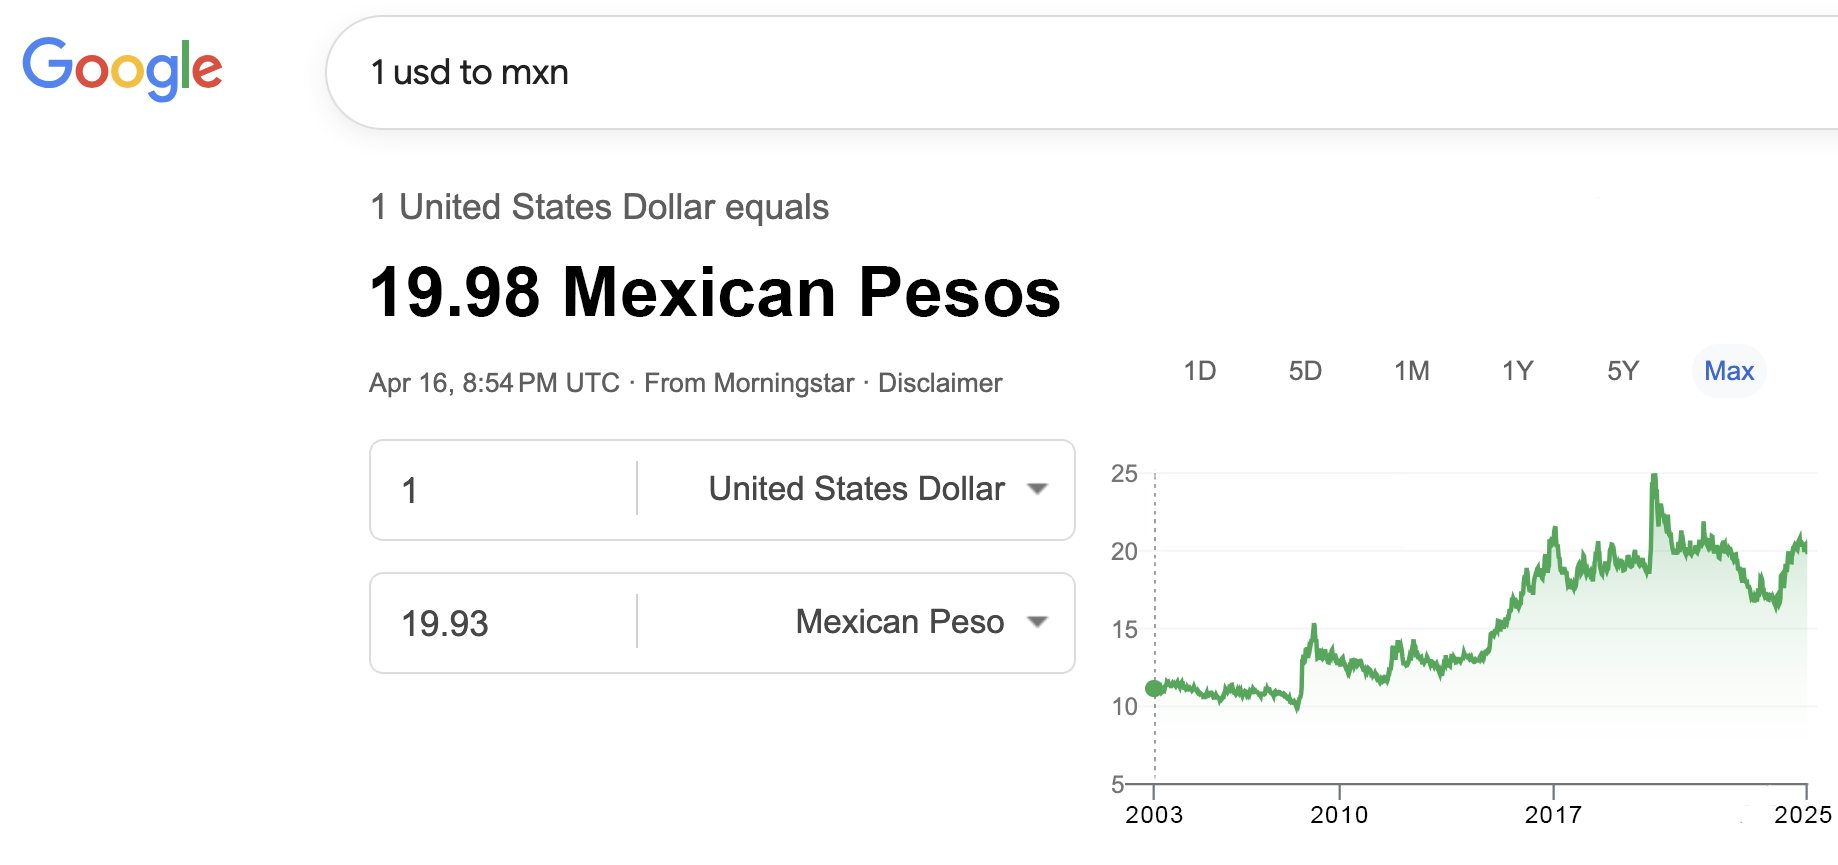Select the 5D chart range tab
1838x865 pixels.
(x=1305, y=371)
